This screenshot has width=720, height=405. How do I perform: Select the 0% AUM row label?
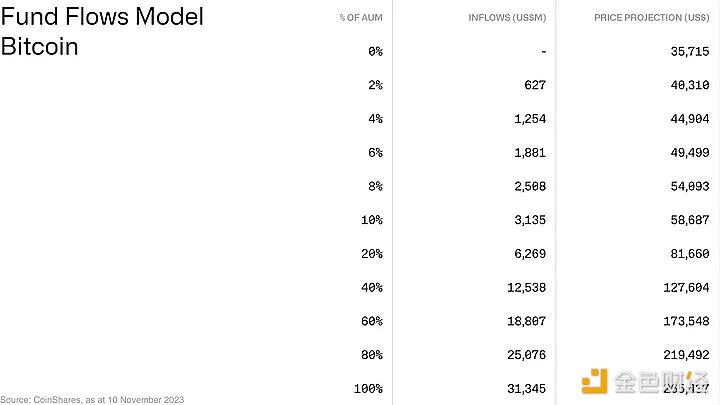coord(373,51)
